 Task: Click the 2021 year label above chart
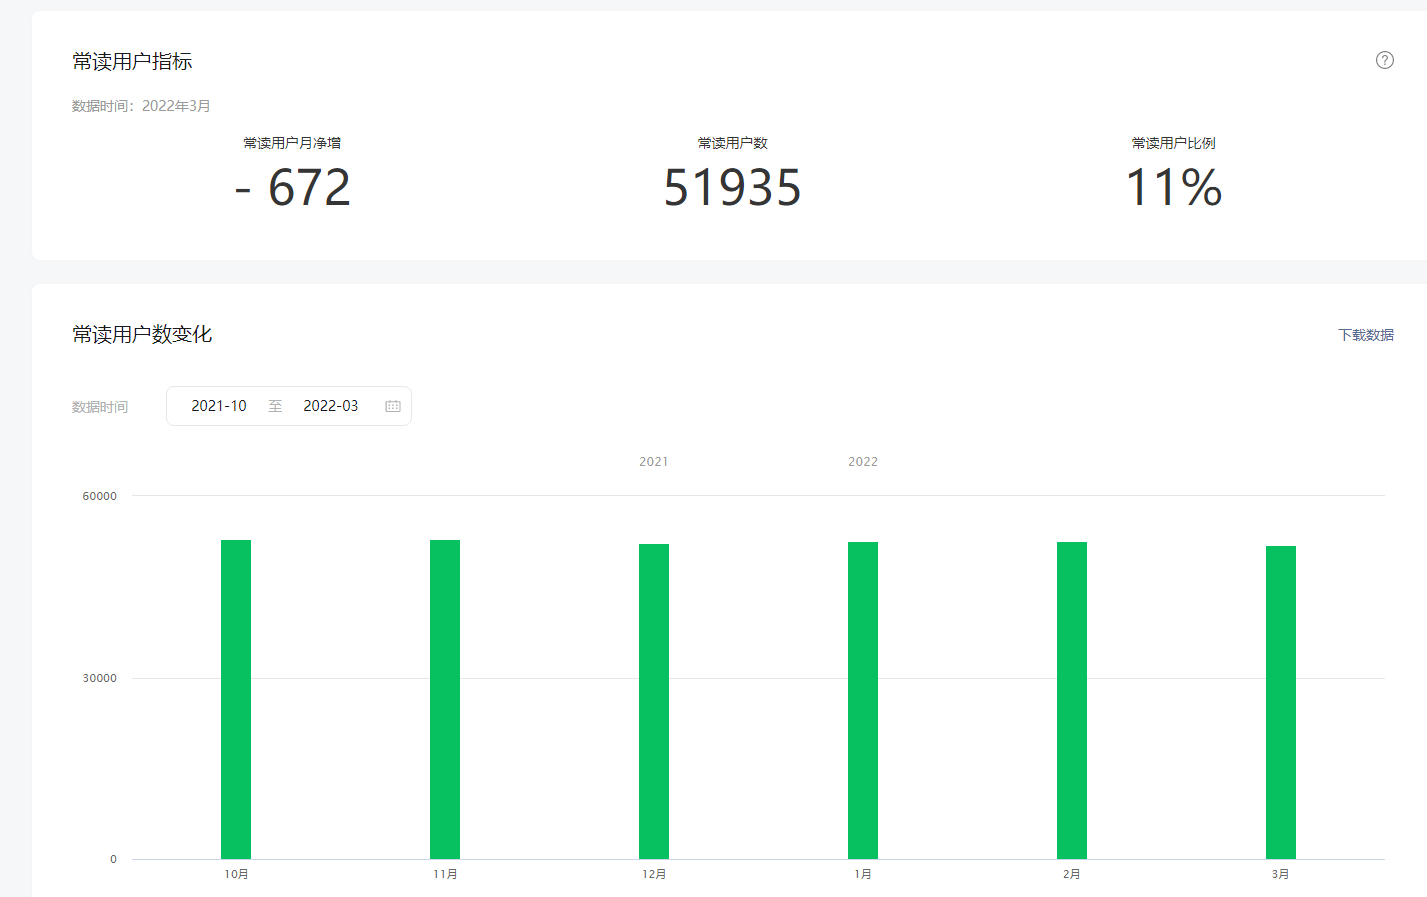pyautogui.click(x=654, y=462)
